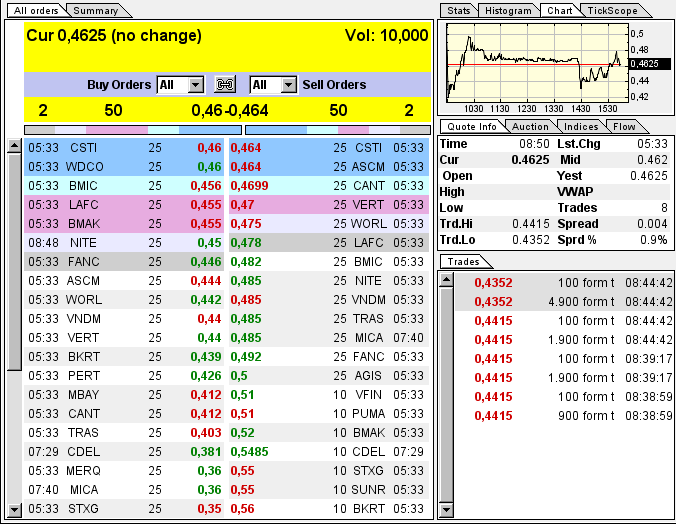676x525 pixels.
Task: Open the TickScope tab
Action: [x=613, y=11]
